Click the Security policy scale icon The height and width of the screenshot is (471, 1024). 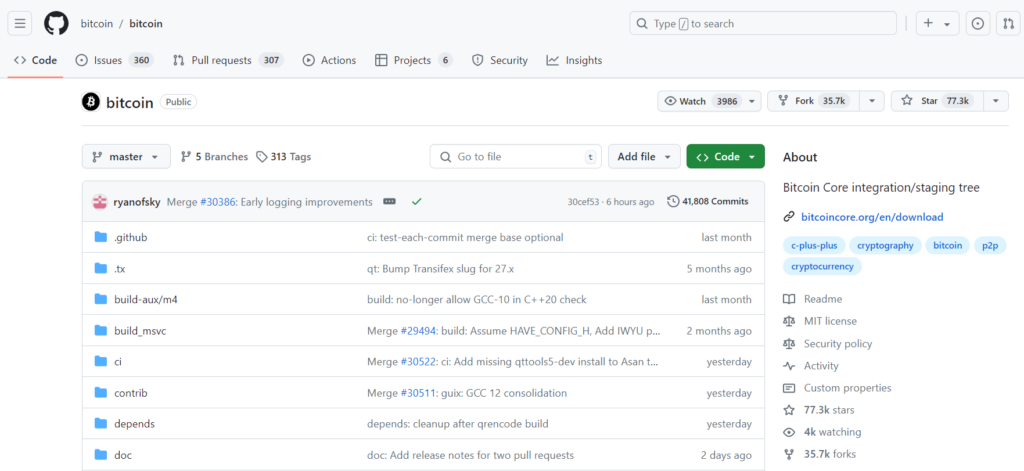click(789, 344)
